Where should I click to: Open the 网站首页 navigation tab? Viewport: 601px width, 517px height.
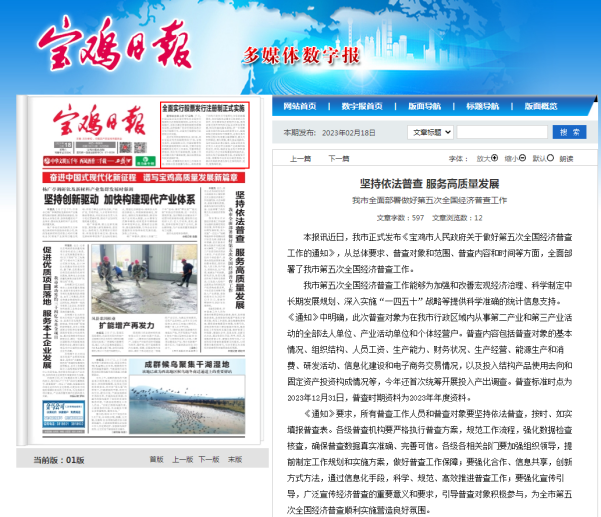tap(300, 106)
